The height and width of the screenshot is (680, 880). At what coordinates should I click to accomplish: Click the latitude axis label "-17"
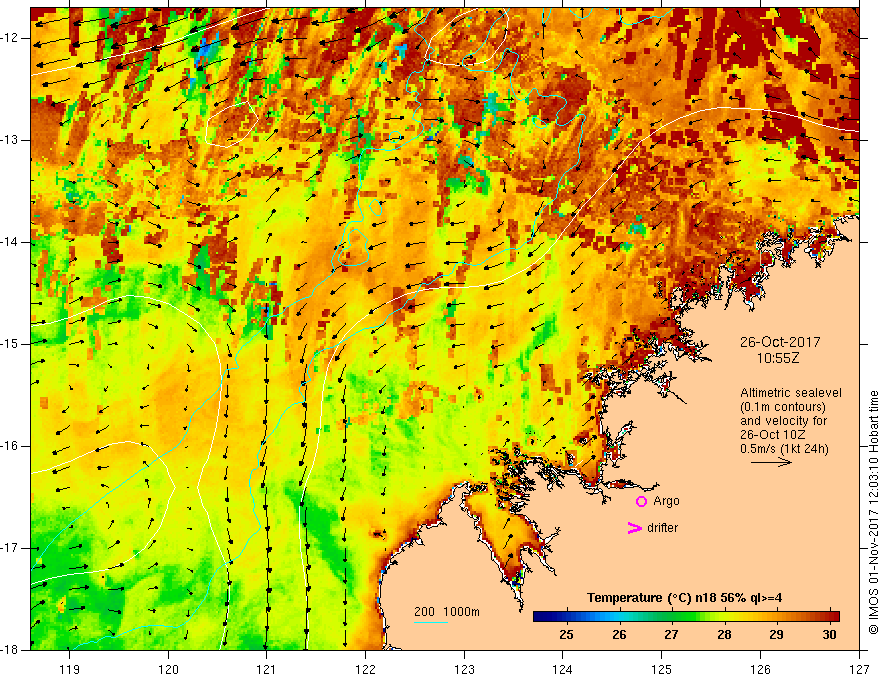(x=10, y=548)
